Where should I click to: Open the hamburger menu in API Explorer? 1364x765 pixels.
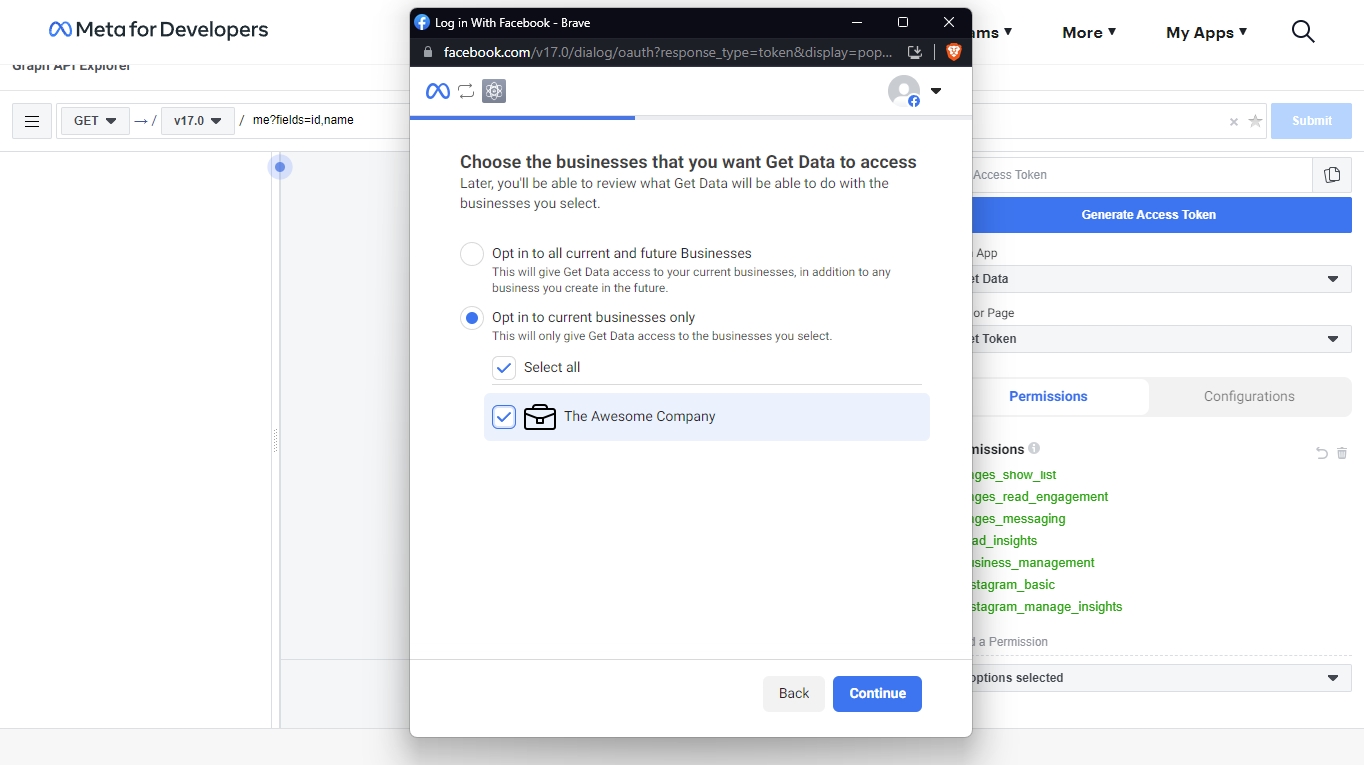(x=32, y=121)
